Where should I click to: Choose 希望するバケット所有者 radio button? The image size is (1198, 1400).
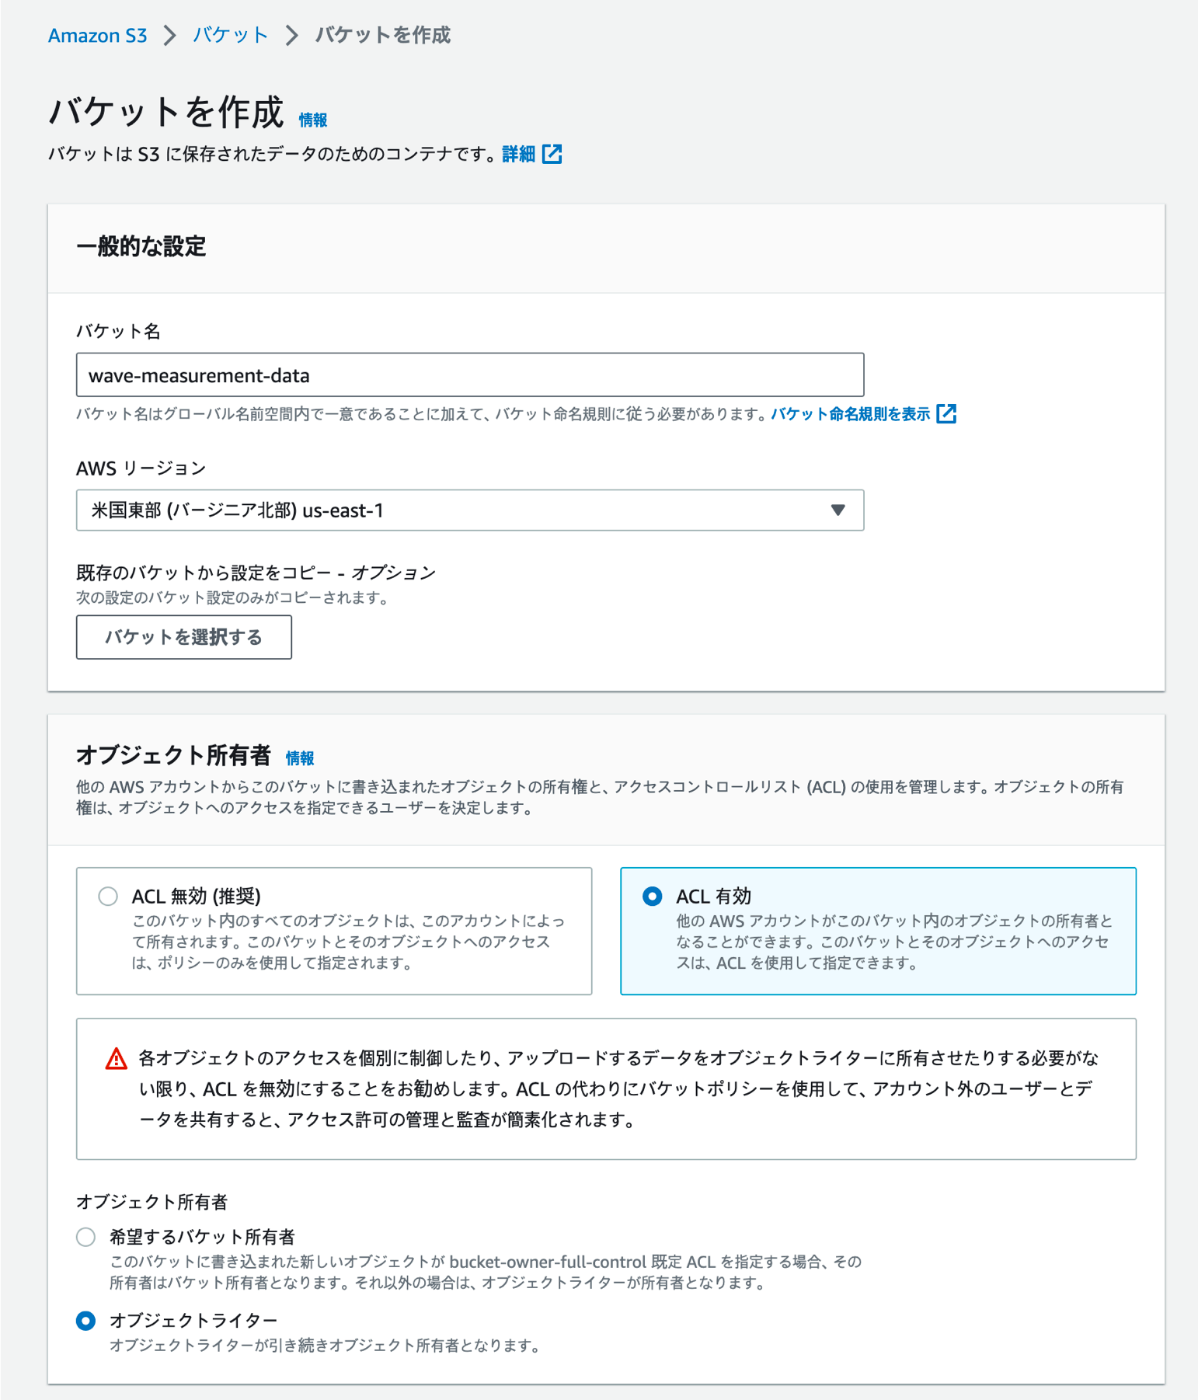[x=86, y=1237]
